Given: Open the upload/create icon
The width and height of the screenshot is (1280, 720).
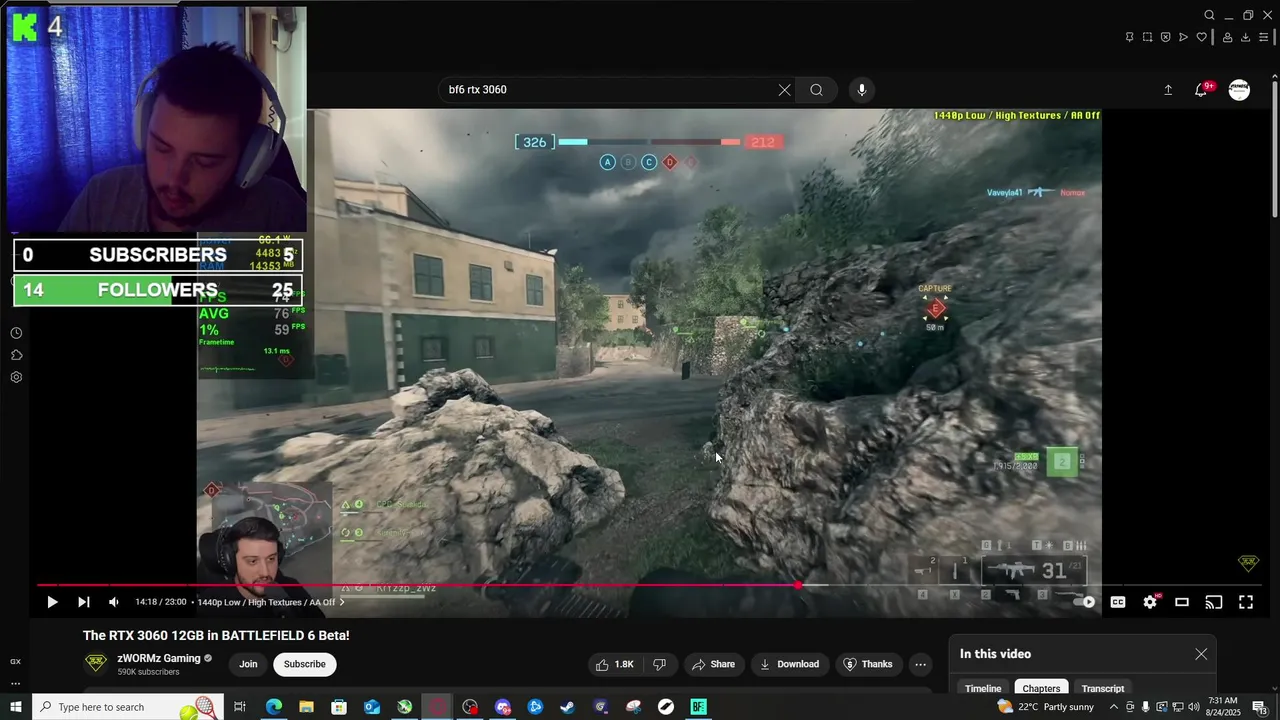Looking at the screenshot, I should pyautogui.click(x=1168, y=90).
